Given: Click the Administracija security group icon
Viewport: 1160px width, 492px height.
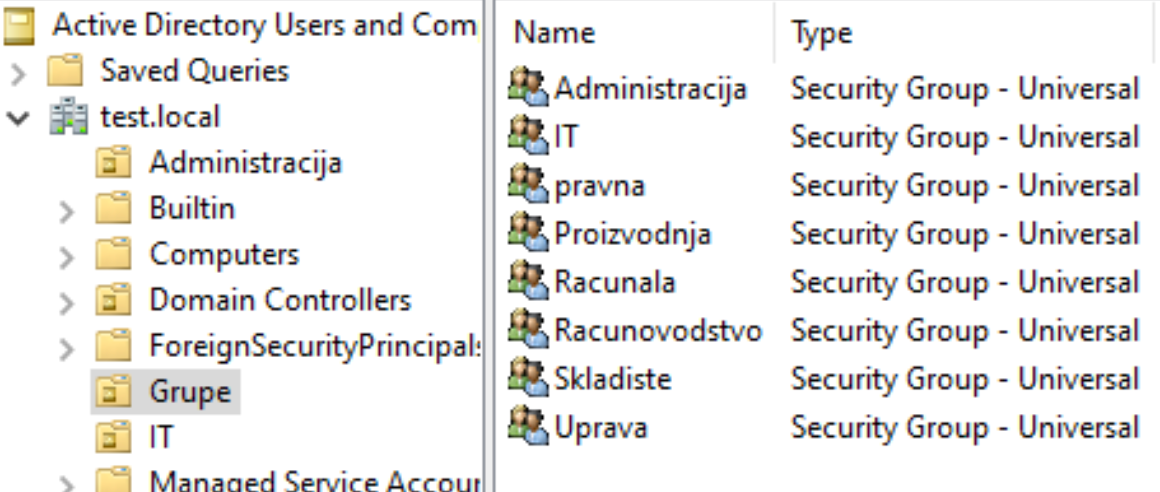Looking at the screenshot, I should coord(528,87).
